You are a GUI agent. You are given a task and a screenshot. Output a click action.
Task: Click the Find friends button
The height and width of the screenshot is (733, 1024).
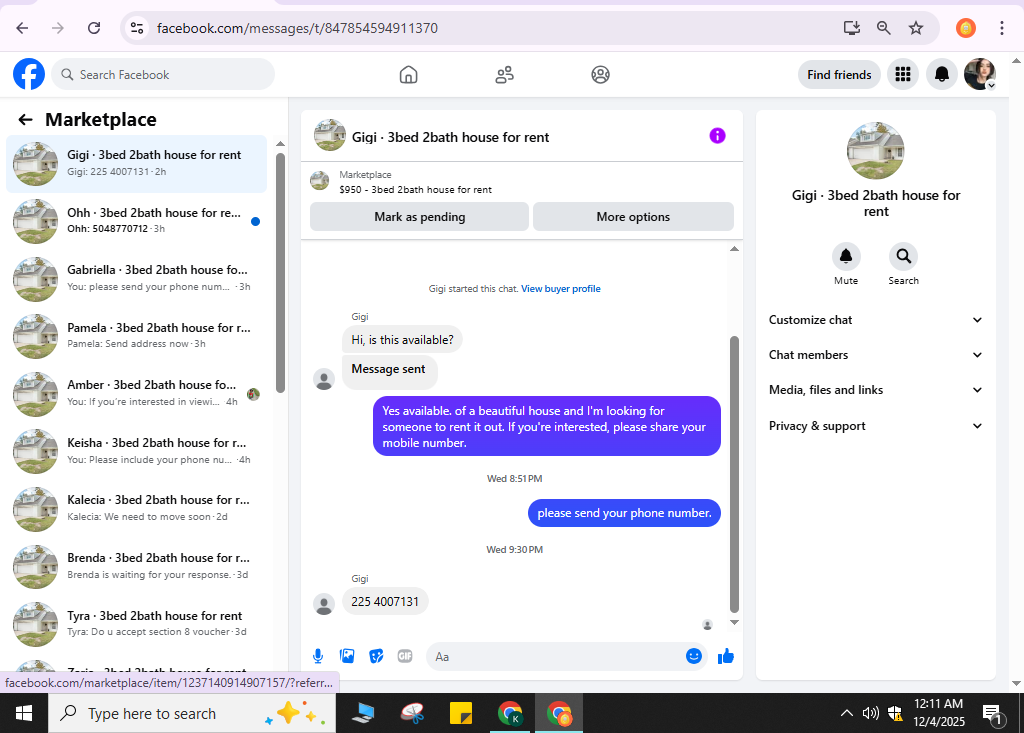(839, 74)
